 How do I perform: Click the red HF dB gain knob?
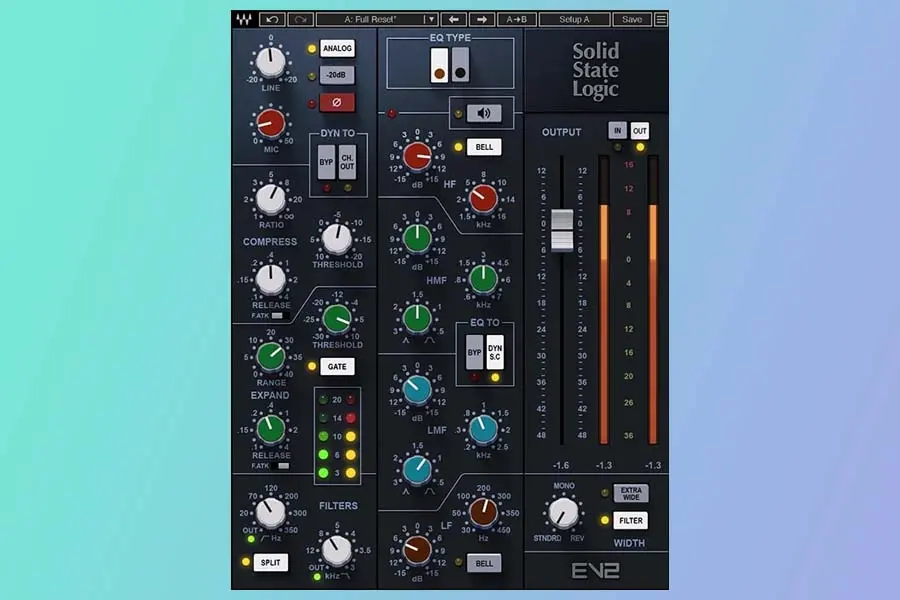pos(417,156)
